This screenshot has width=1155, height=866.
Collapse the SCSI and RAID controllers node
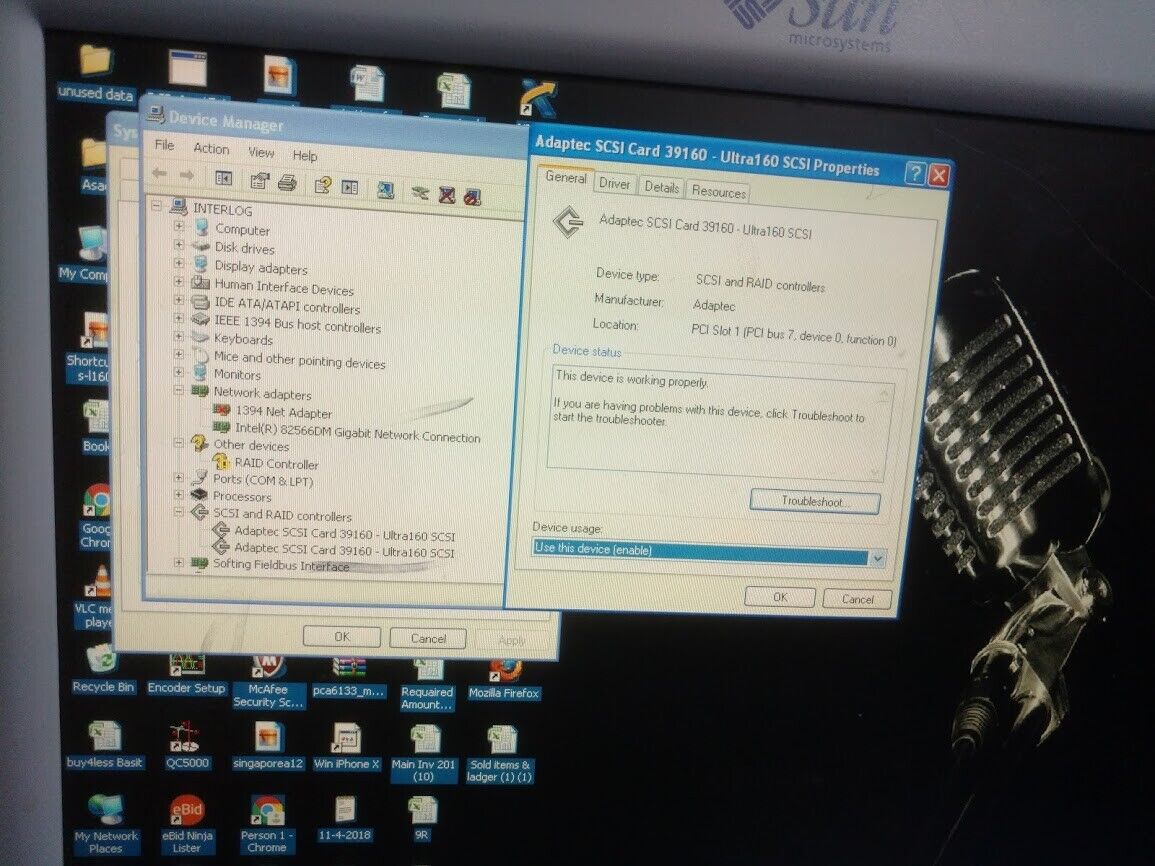pos(178,510)
